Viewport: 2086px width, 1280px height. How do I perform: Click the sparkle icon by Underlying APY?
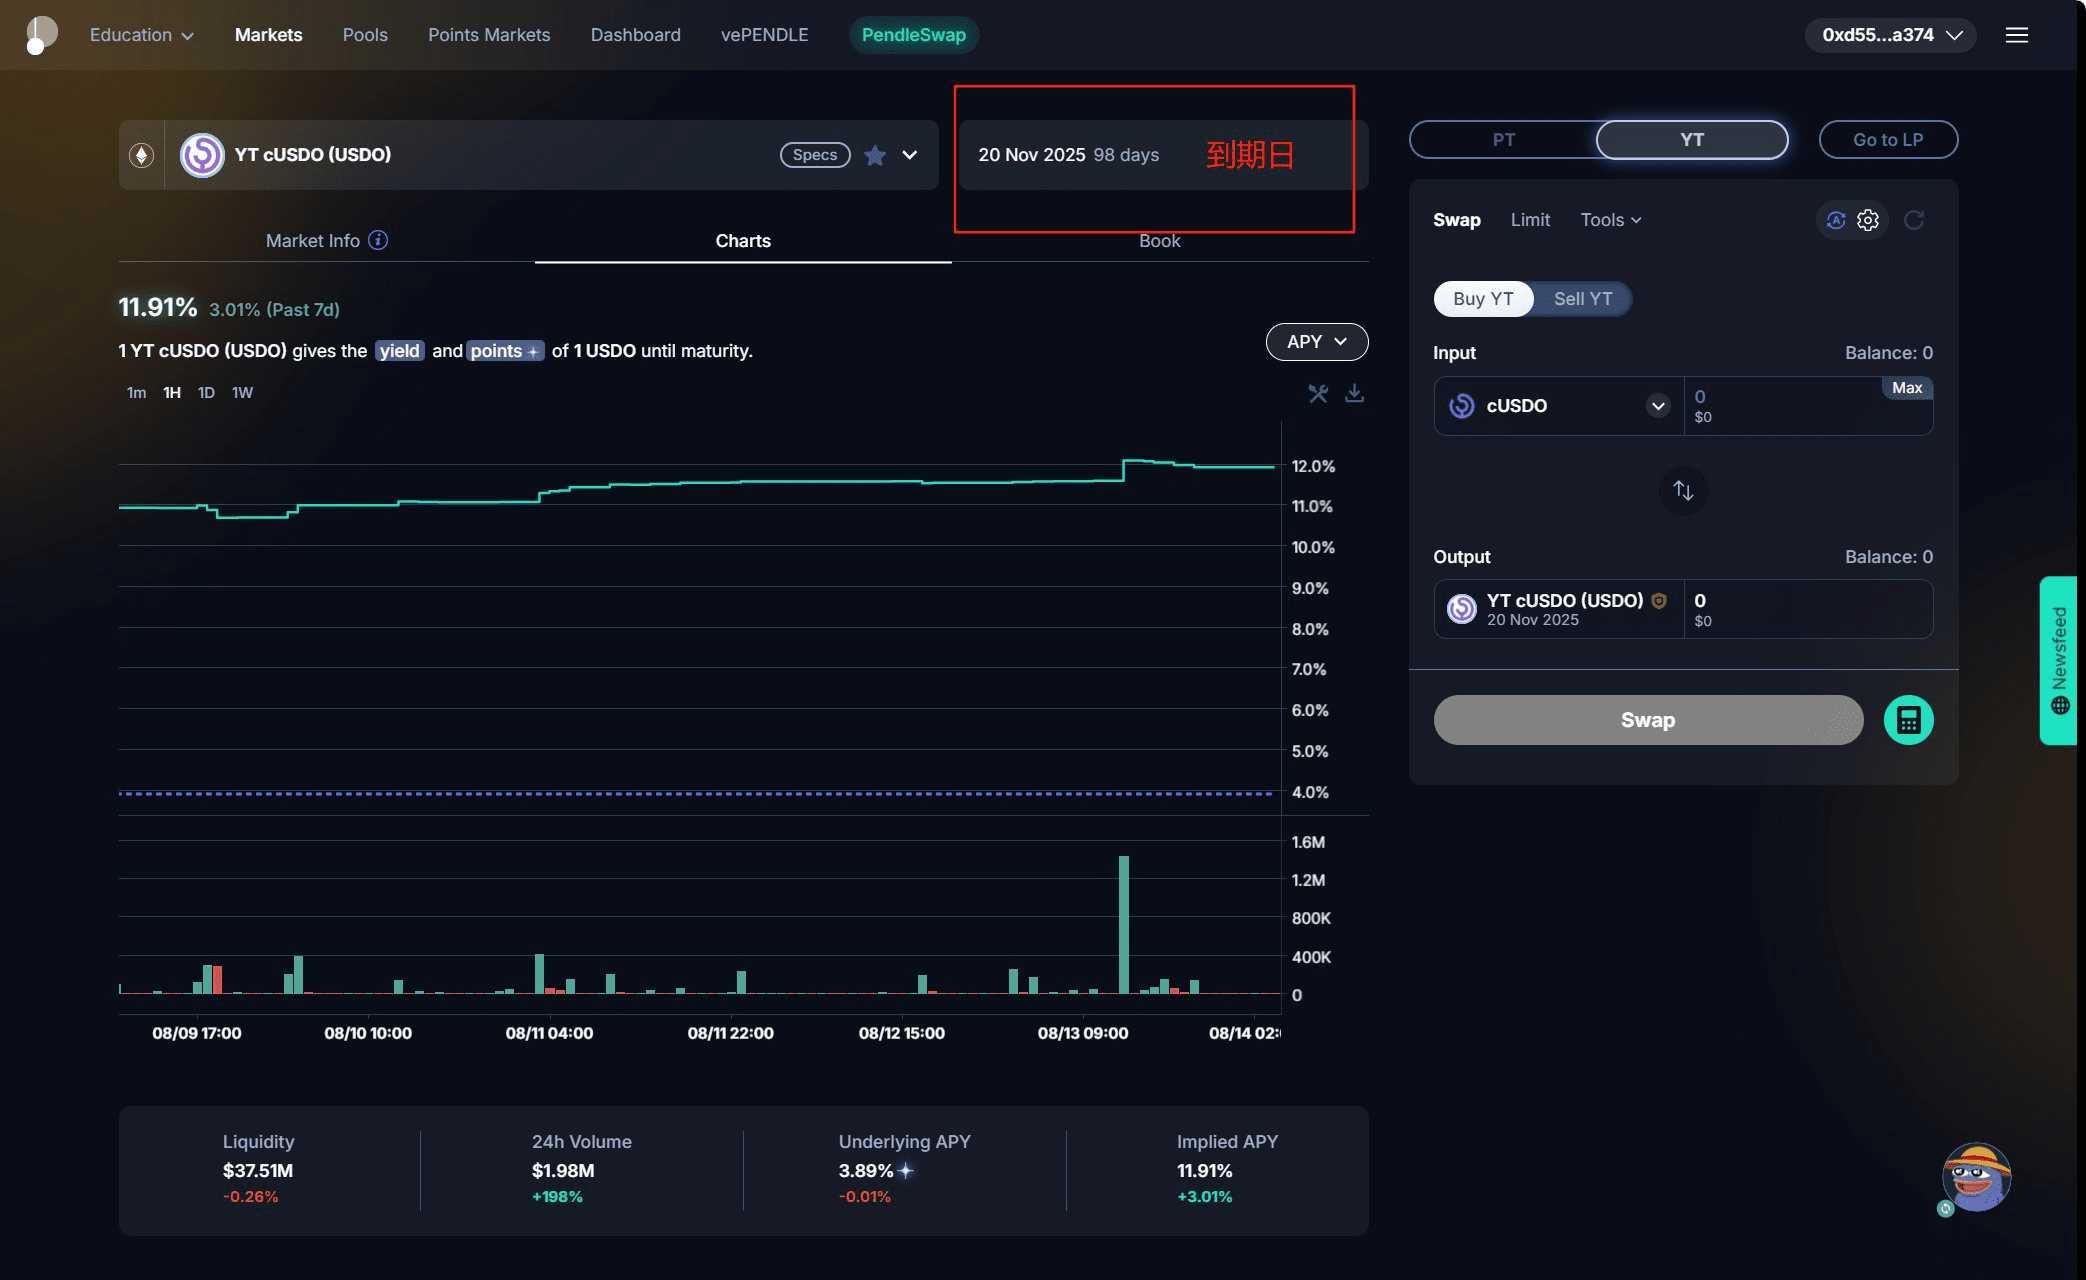click(x=906, y=1170)
